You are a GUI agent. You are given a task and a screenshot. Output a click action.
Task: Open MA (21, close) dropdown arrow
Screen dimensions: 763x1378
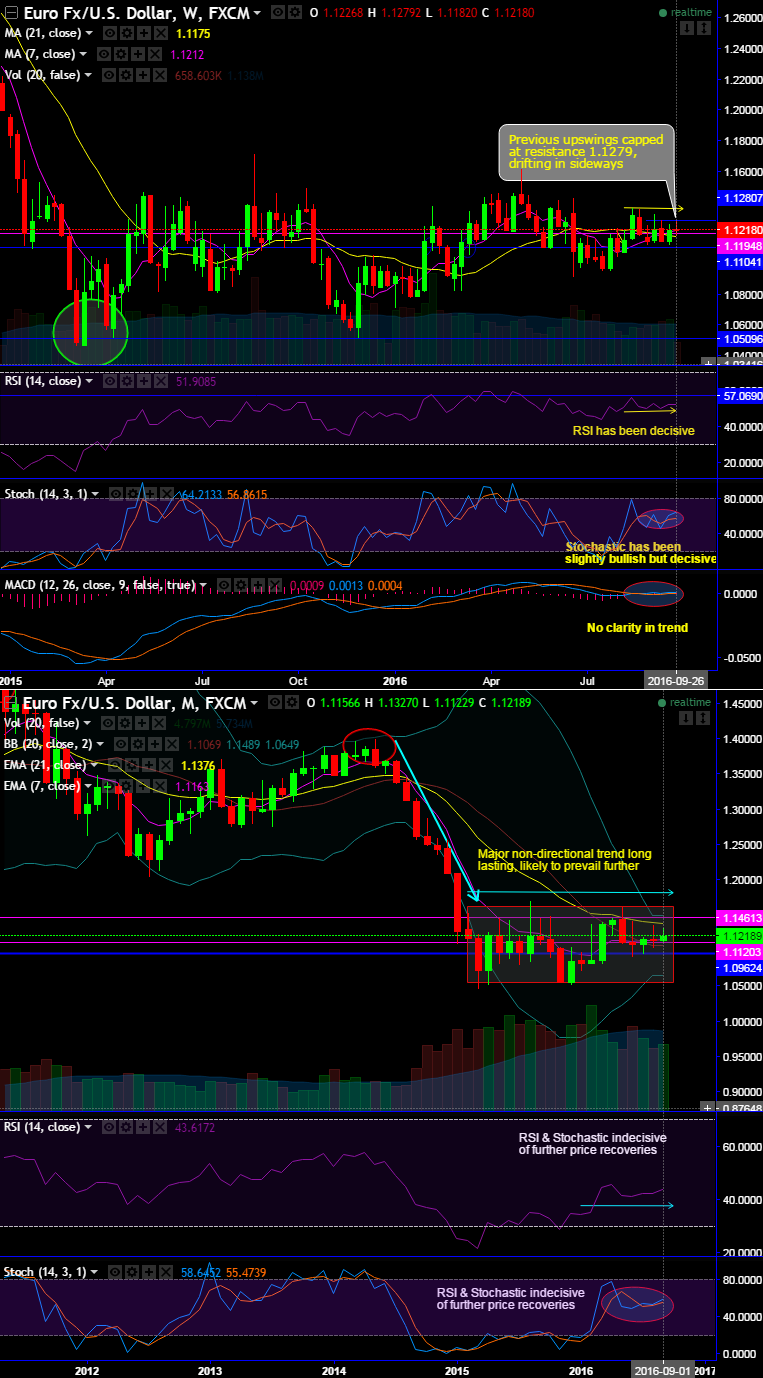pos(89,33)
